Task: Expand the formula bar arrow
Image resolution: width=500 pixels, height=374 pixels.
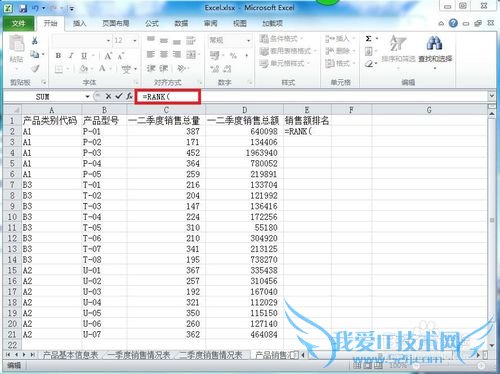Action: (492, 96)
